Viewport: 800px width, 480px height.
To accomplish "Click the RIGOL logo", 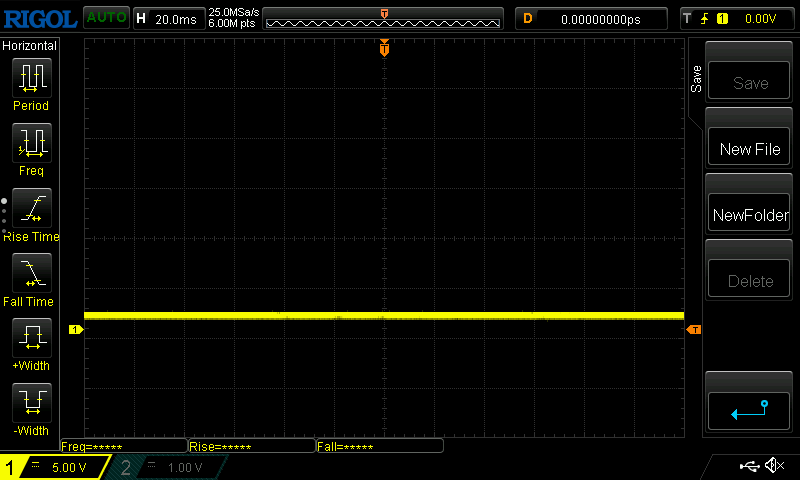I will (40, 19).
